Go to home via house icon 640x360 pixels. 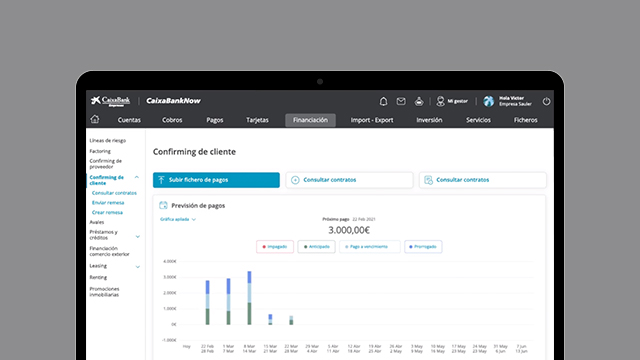pyautogui.click(x=95, y=119)
